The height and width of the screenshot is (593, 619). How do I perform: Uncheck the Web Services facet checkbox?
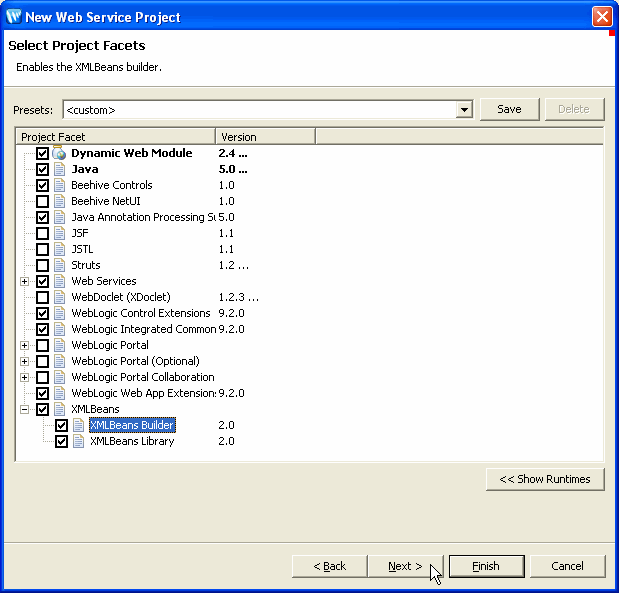pos(43,281)
